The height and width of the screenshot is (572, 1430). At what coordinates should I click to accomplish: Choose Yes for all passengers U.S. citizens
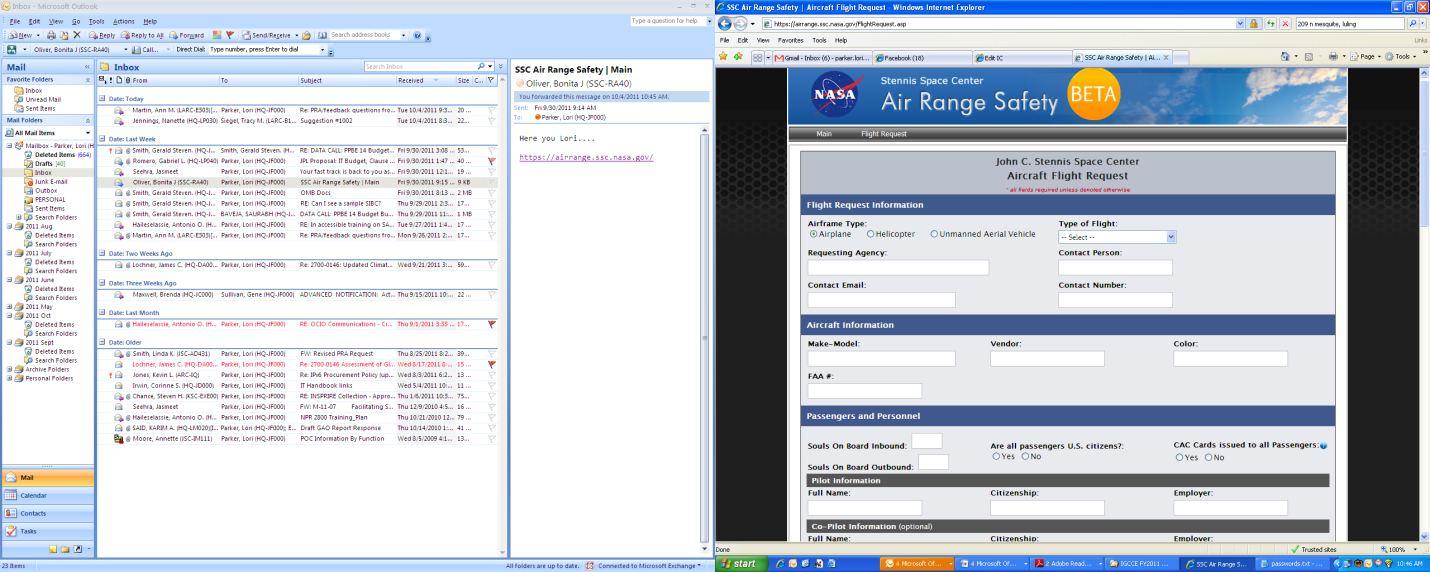click(996, 457)
